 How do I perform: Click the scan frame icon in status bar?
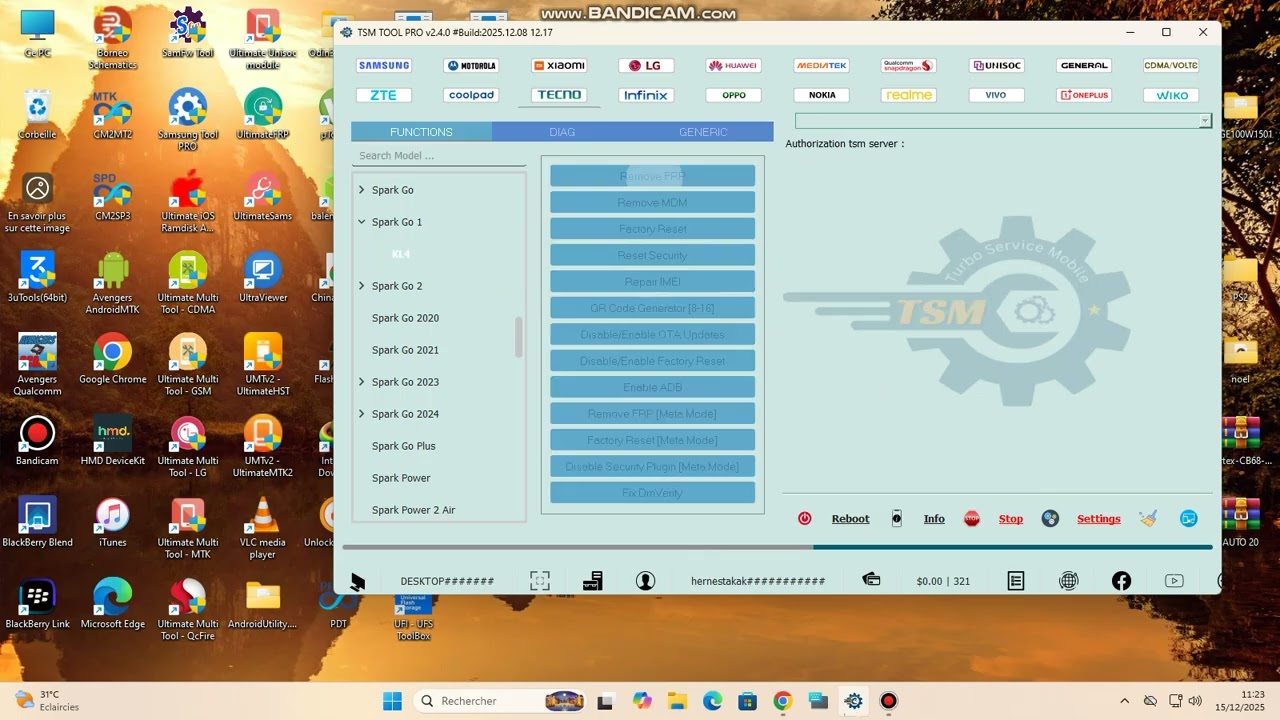tap(540, 581)
